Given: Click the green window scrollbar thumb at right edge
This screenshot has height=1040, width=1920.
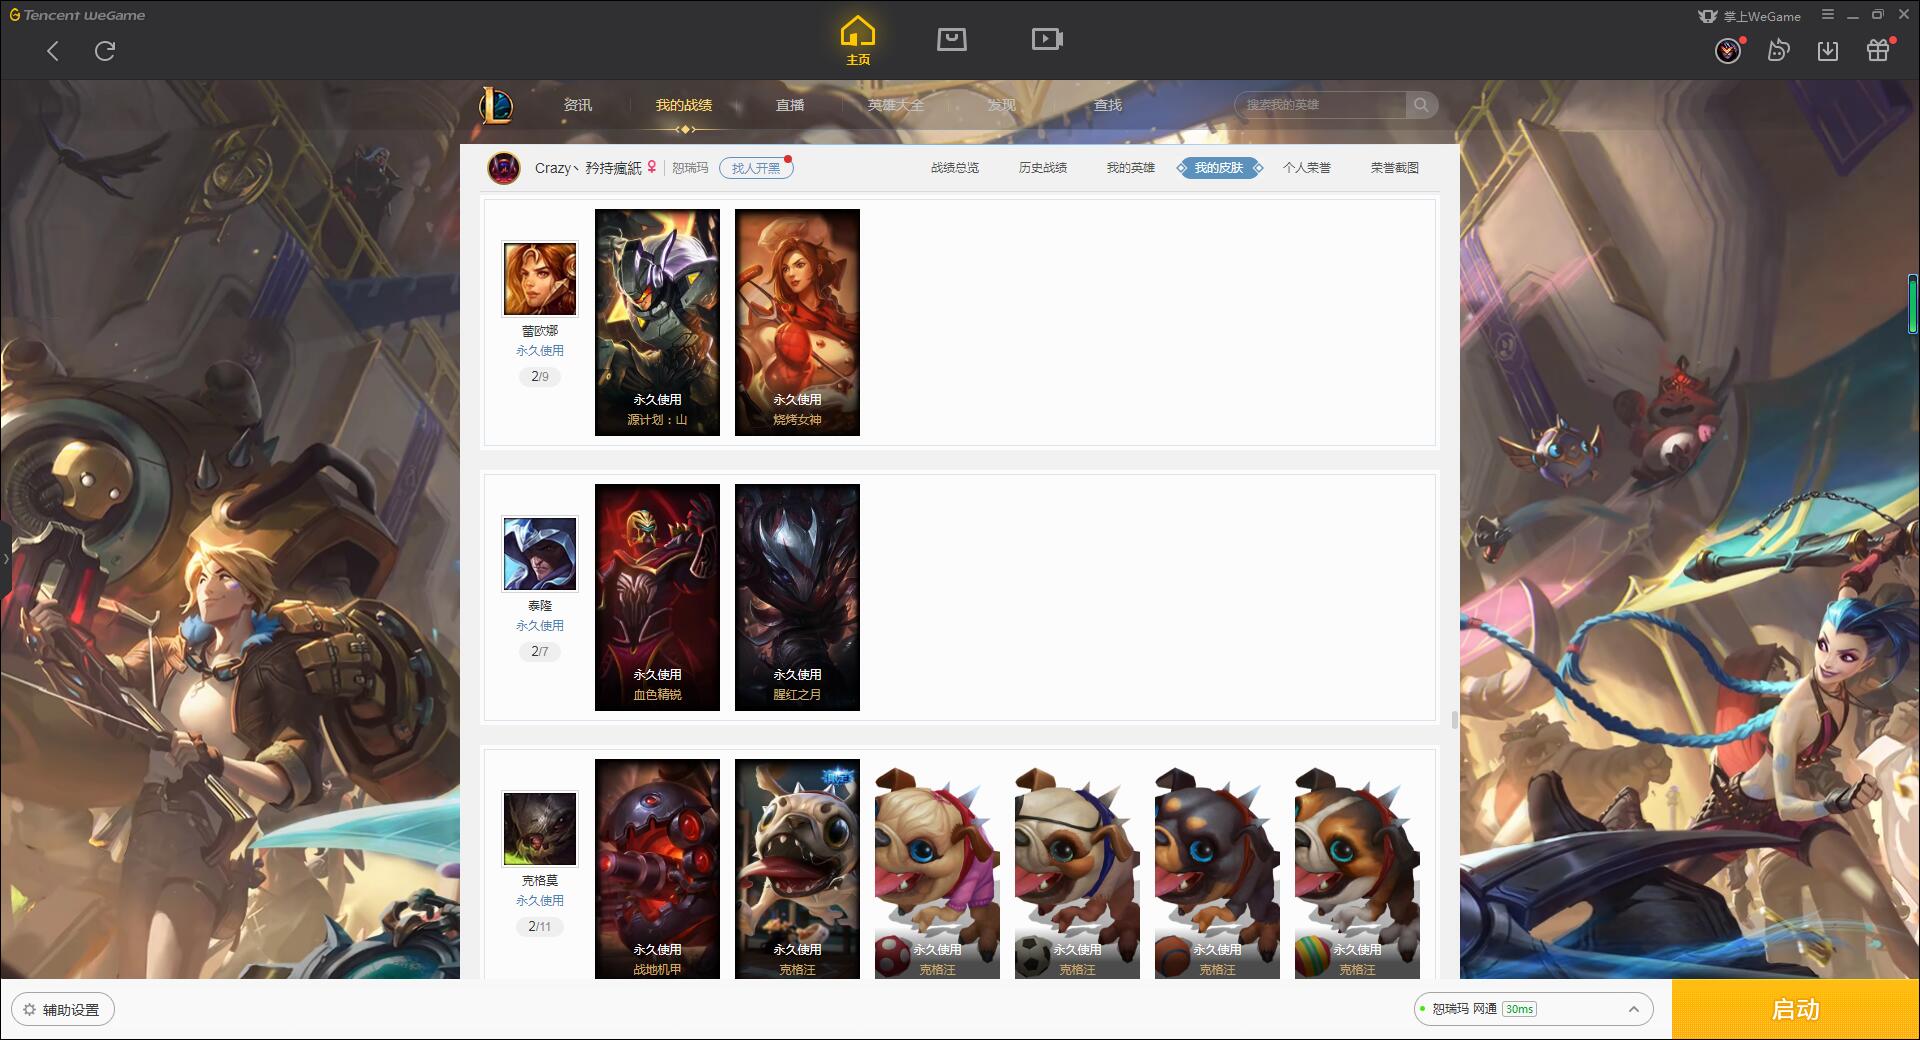Looking at the screenshot, I should pos(1912,304).
